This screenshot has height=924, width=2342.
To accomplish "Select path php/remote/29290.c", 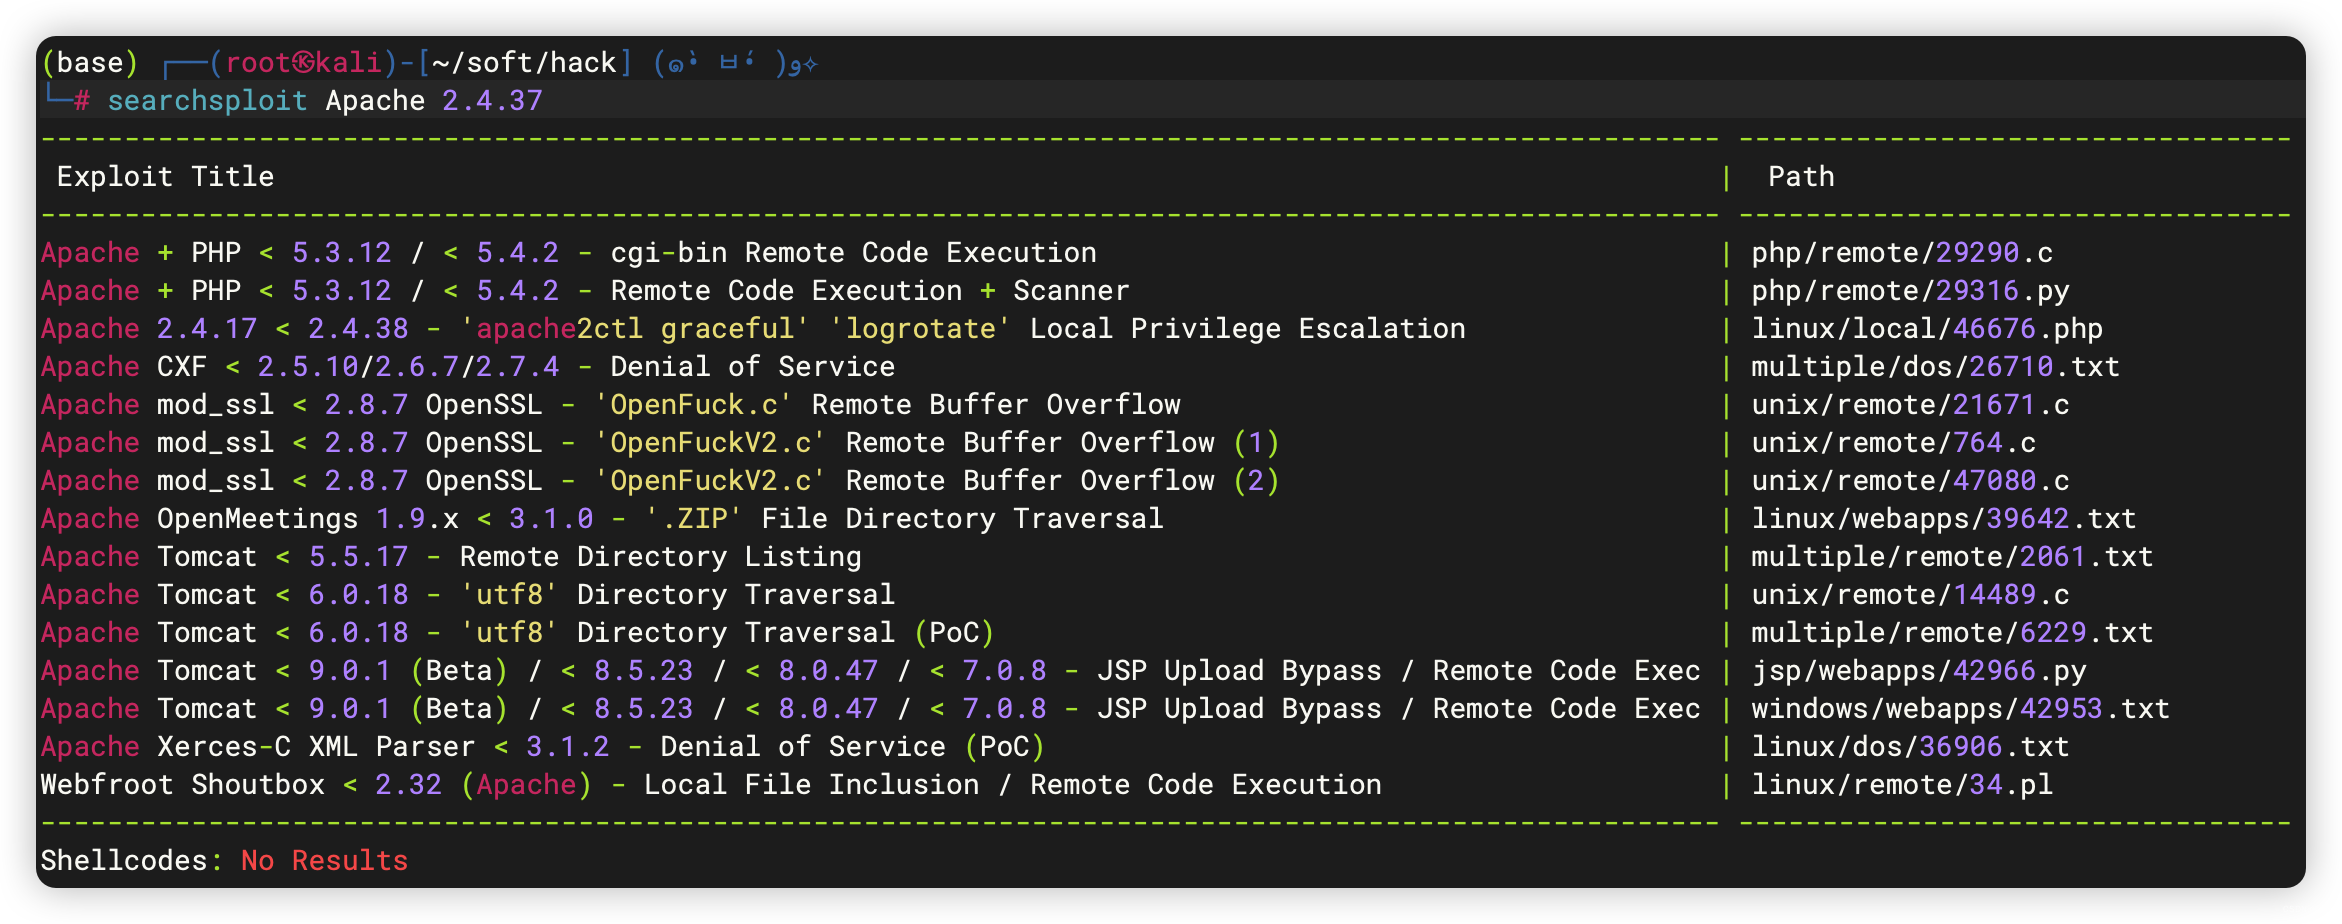I will click(x=1902, y=253).
